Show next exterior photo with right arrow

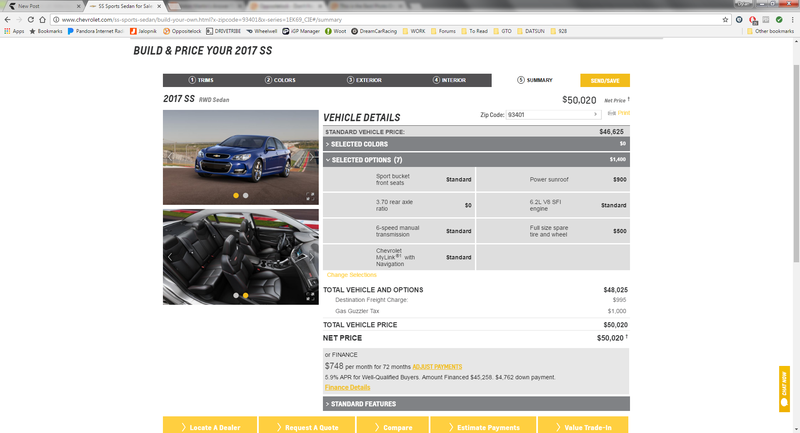(311, 157)
